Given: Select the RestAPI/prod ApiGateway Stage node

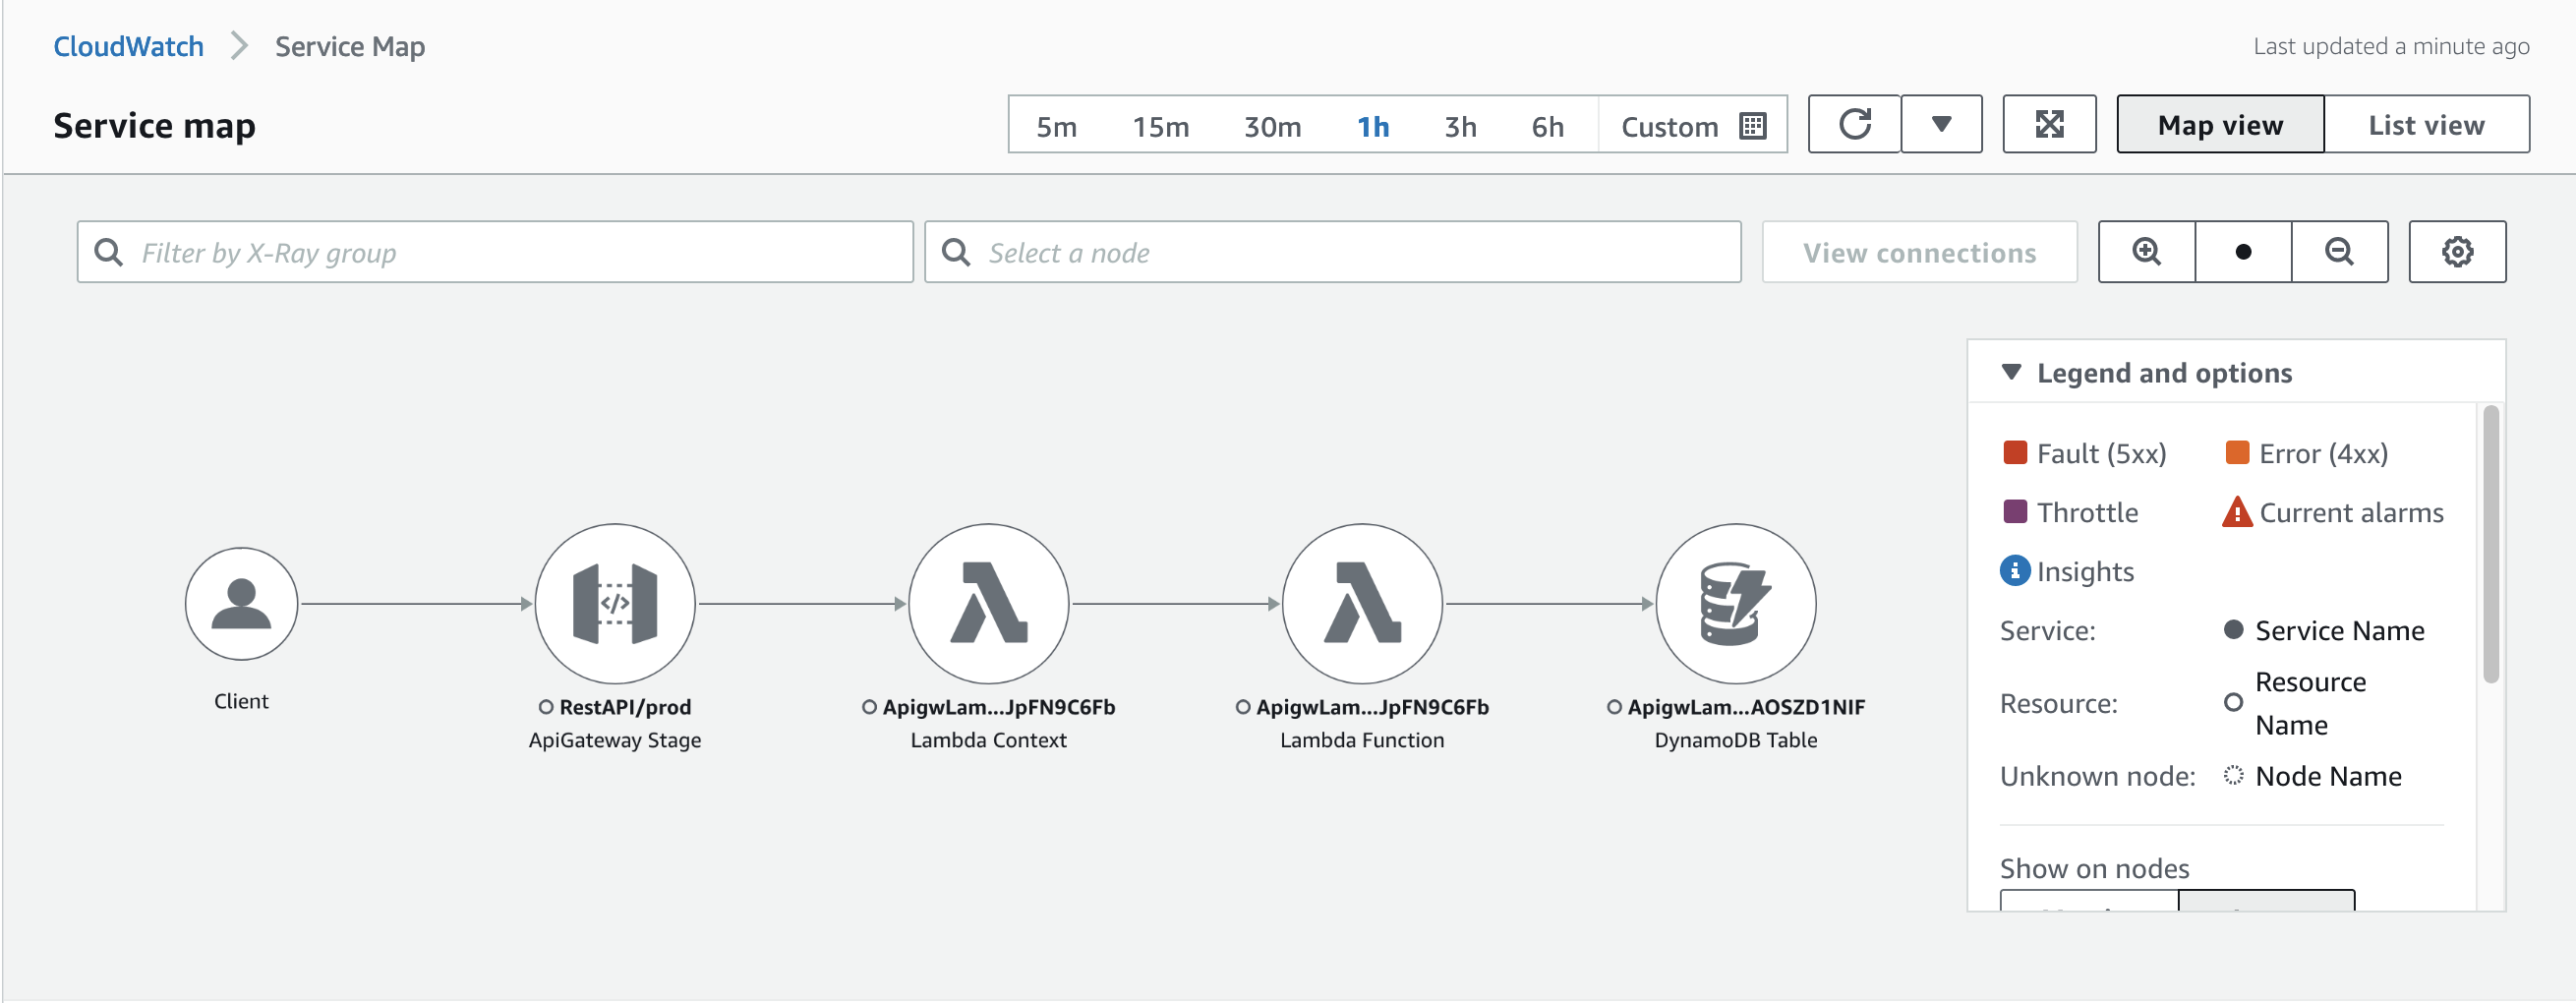Looking at the screenshot, I should coord(615,603).
